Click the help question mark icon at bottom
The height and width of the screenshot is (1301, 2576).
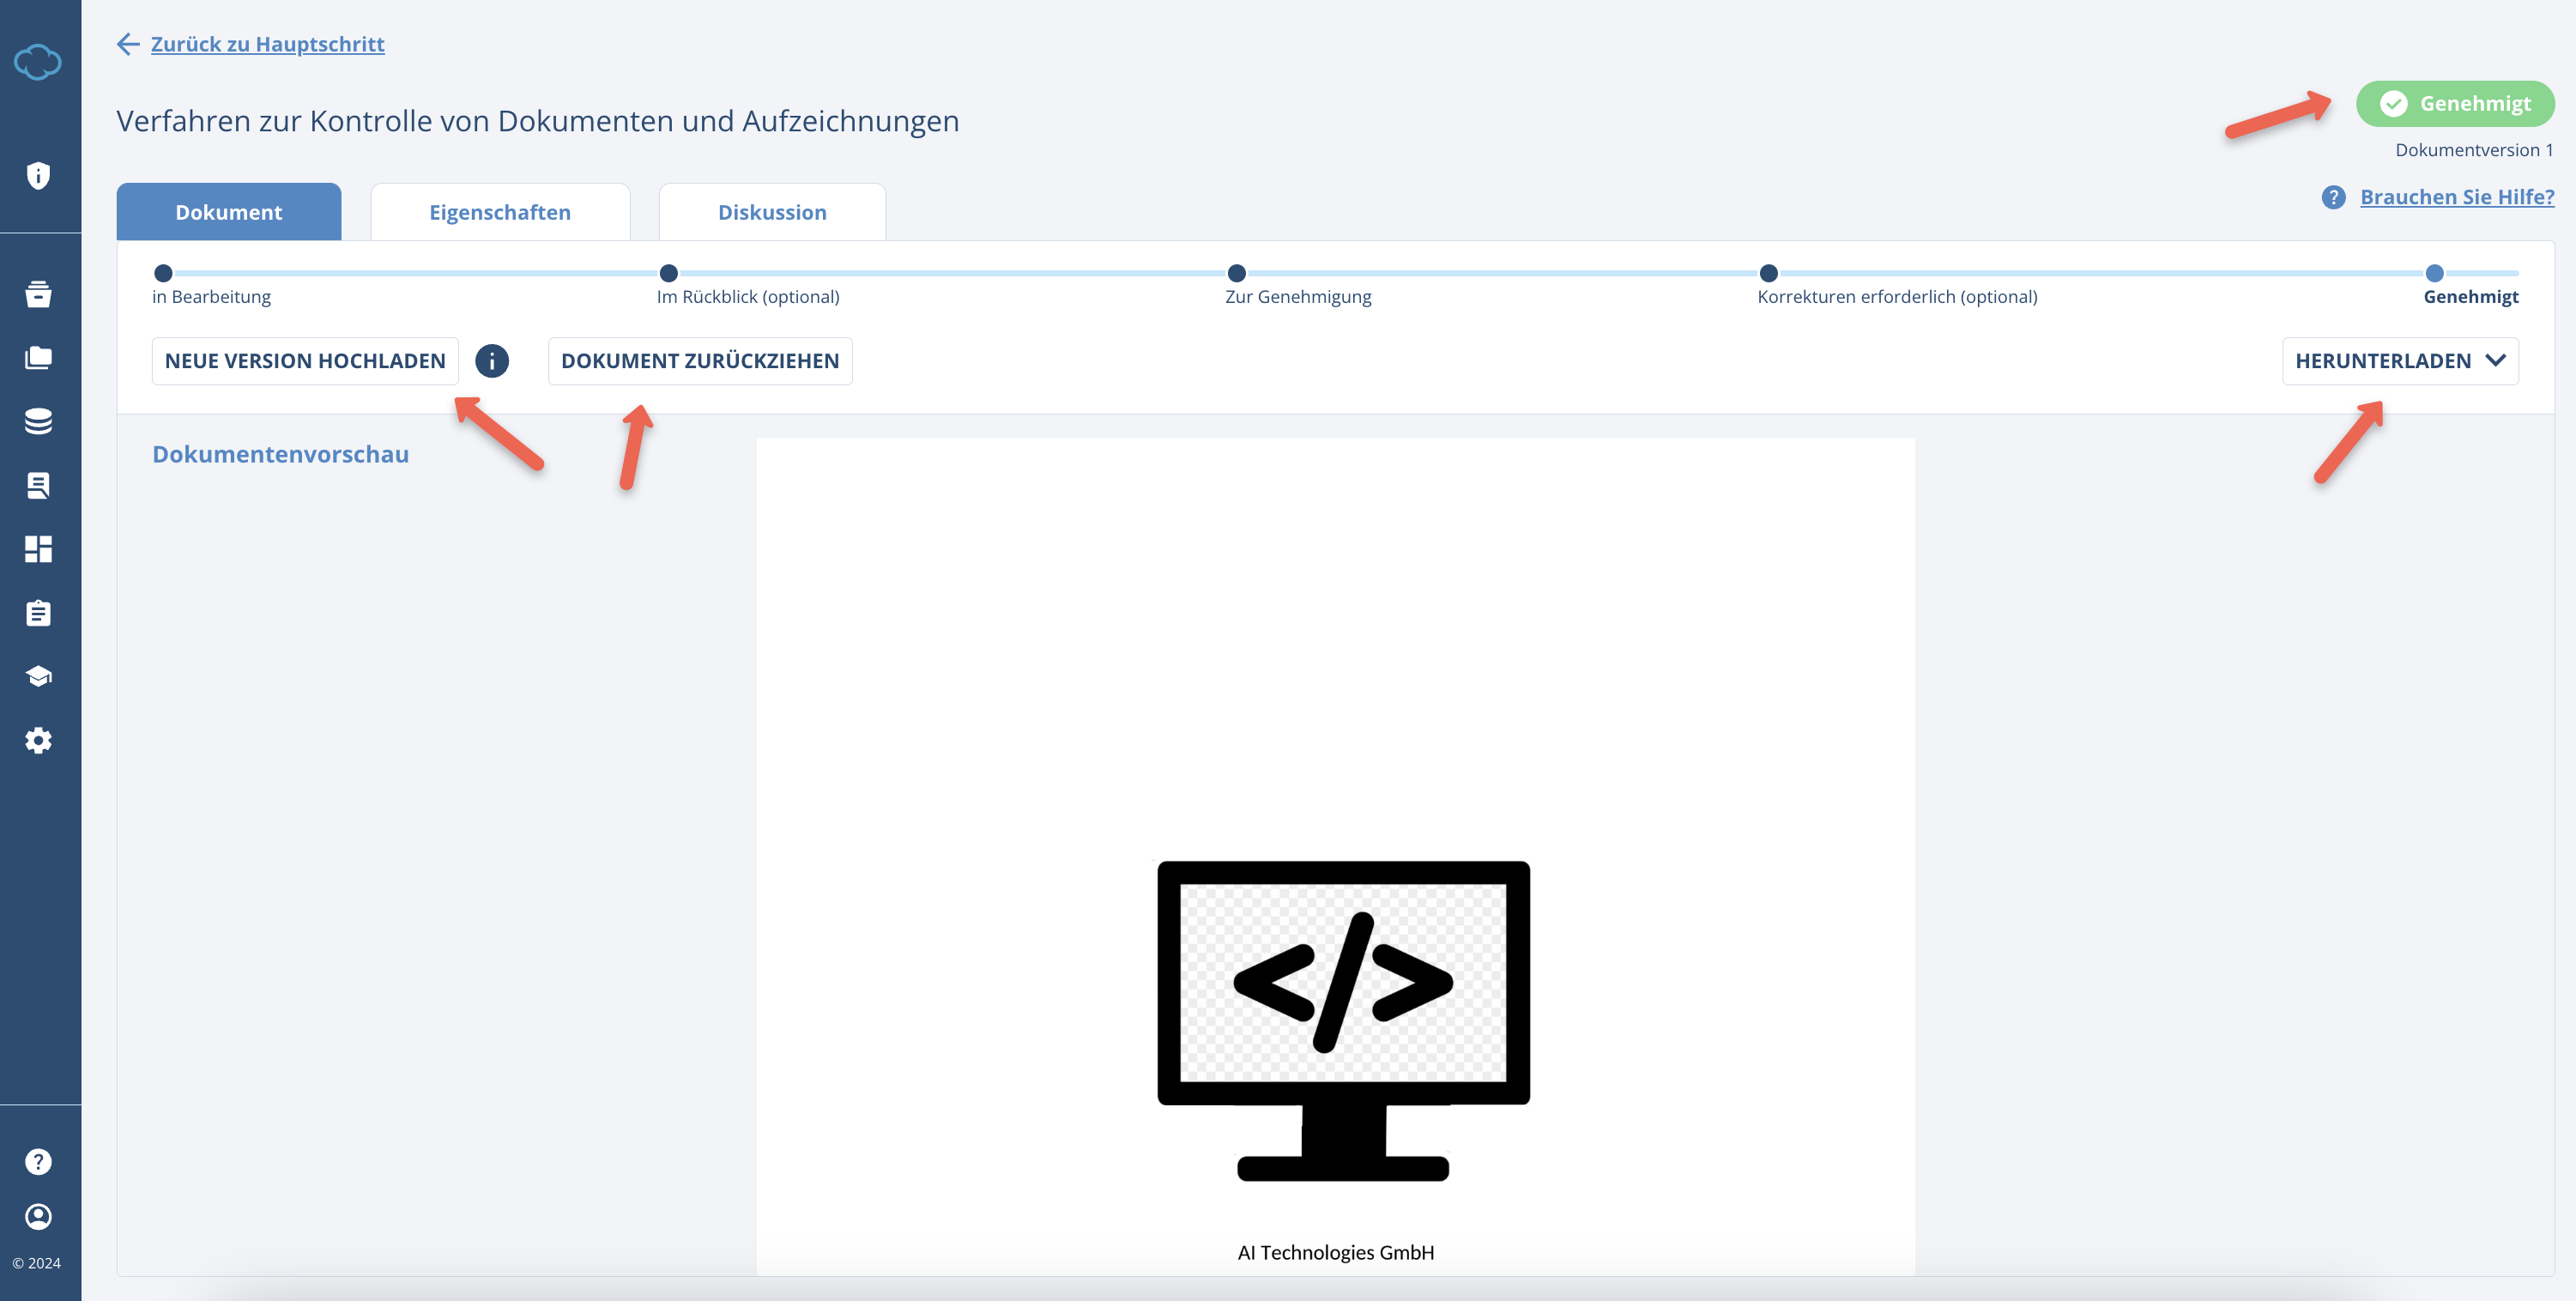point(39,1160)
